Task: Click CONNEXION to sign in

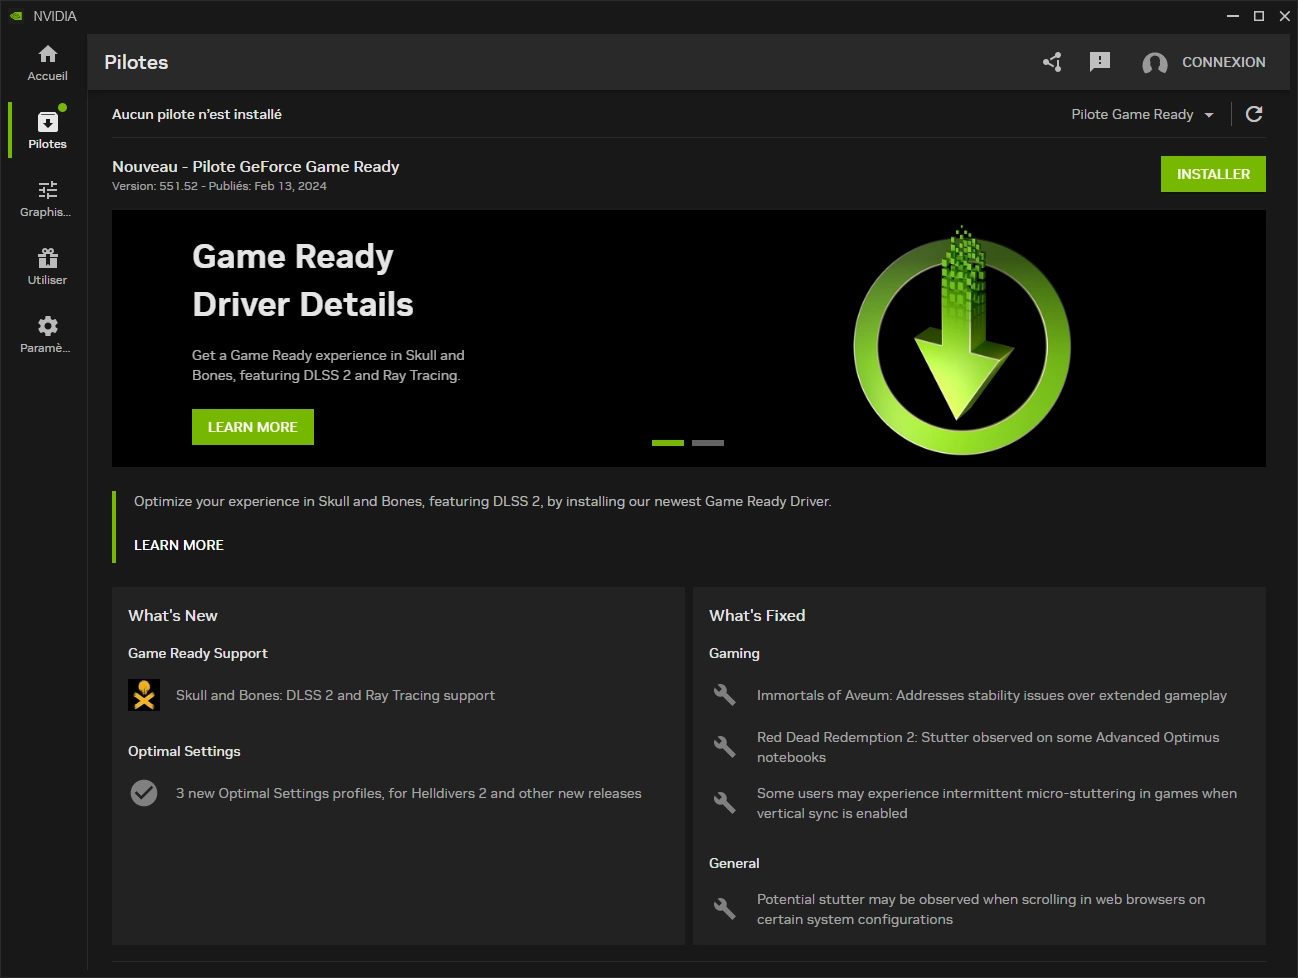Action: [x=1224, y=62]
